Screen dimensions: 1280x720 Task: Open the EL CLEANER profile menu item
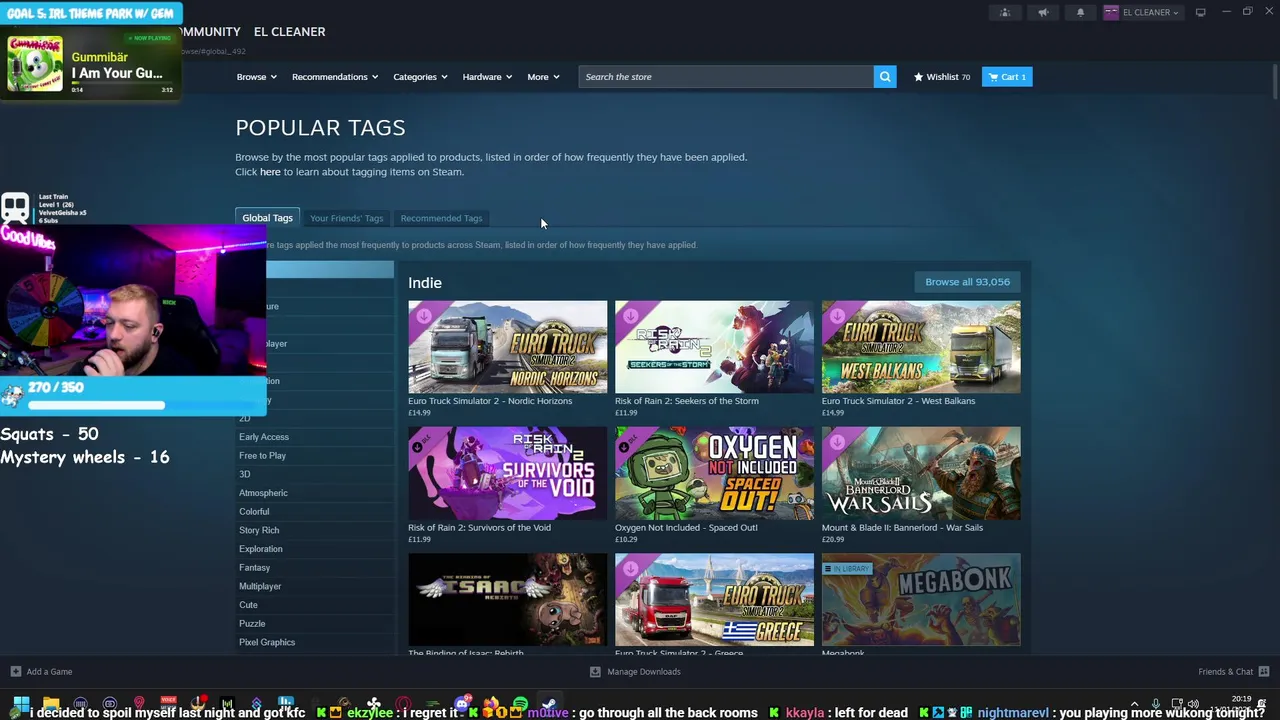pyautogui.click(x=289, y=31)
